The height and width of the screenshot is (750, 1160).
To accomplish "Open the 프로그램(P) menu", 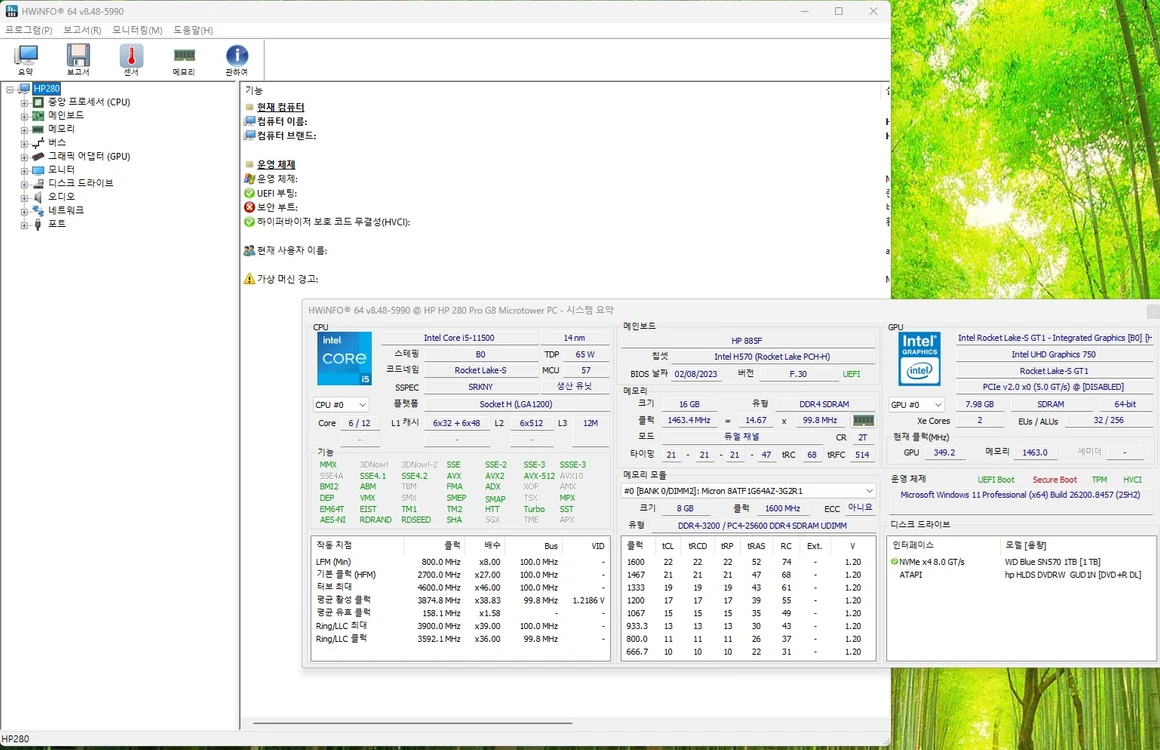I will coord(28,30).
